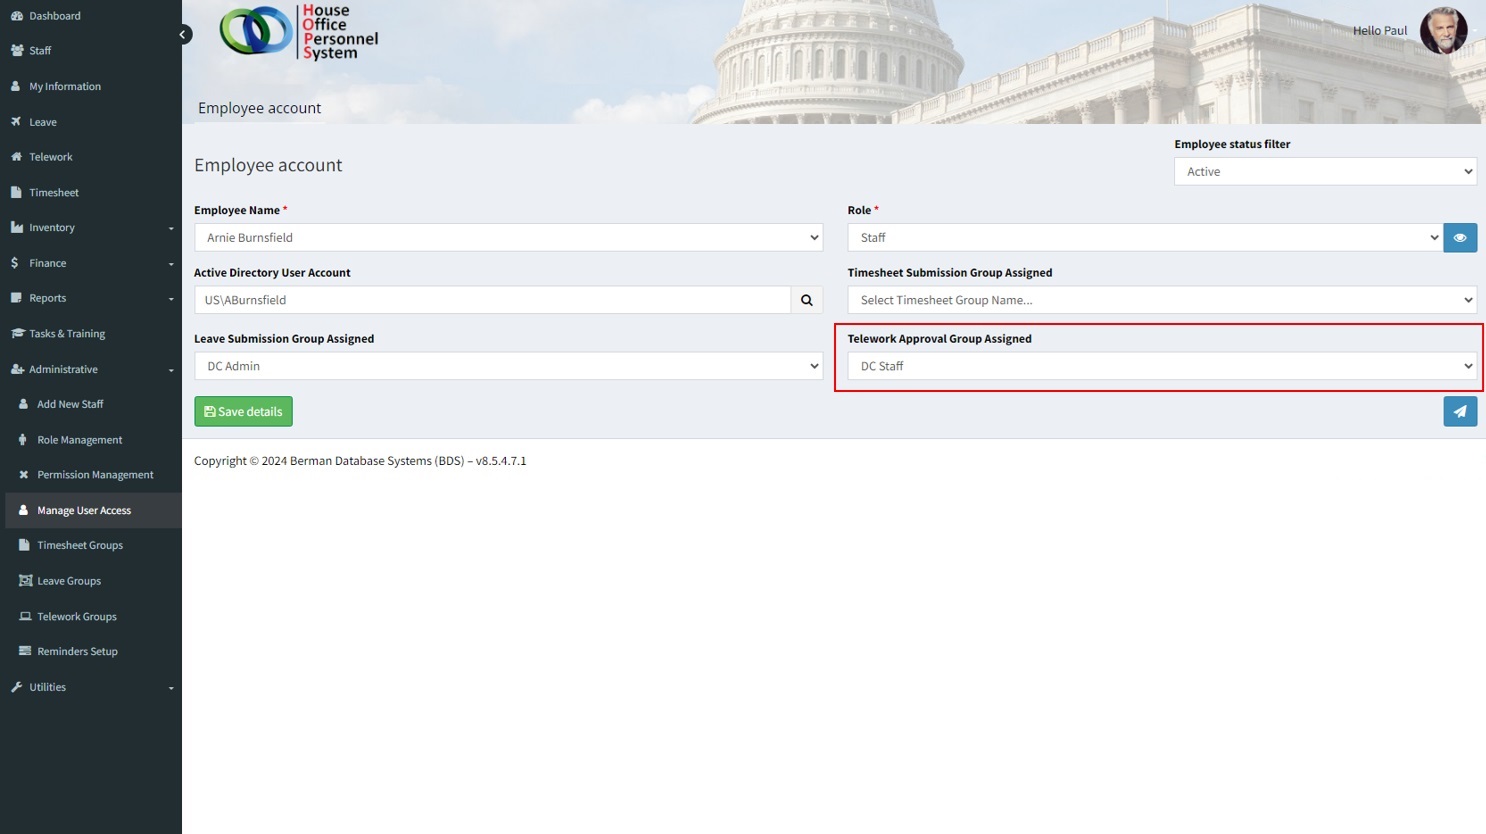Collapse the sidebar with the arrow icon
This screenshot has height=834, width=1486.
(183, 34)
